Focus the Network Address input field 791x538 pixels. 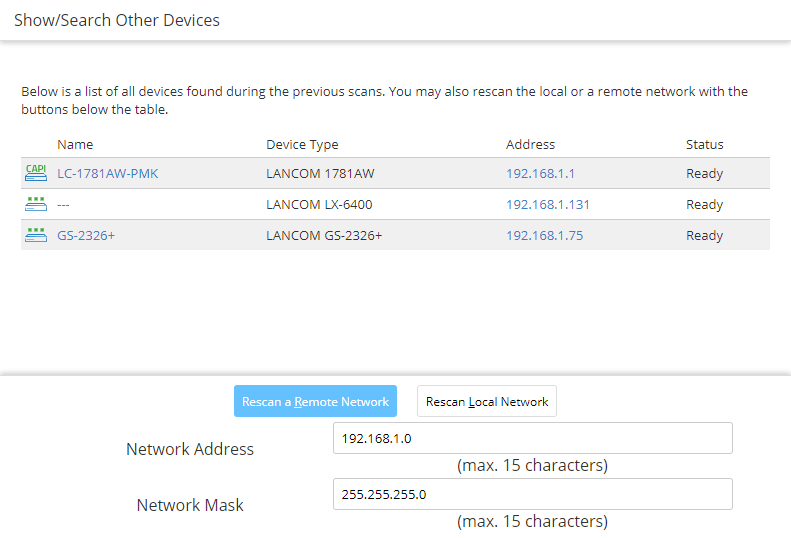coord(532,438)
